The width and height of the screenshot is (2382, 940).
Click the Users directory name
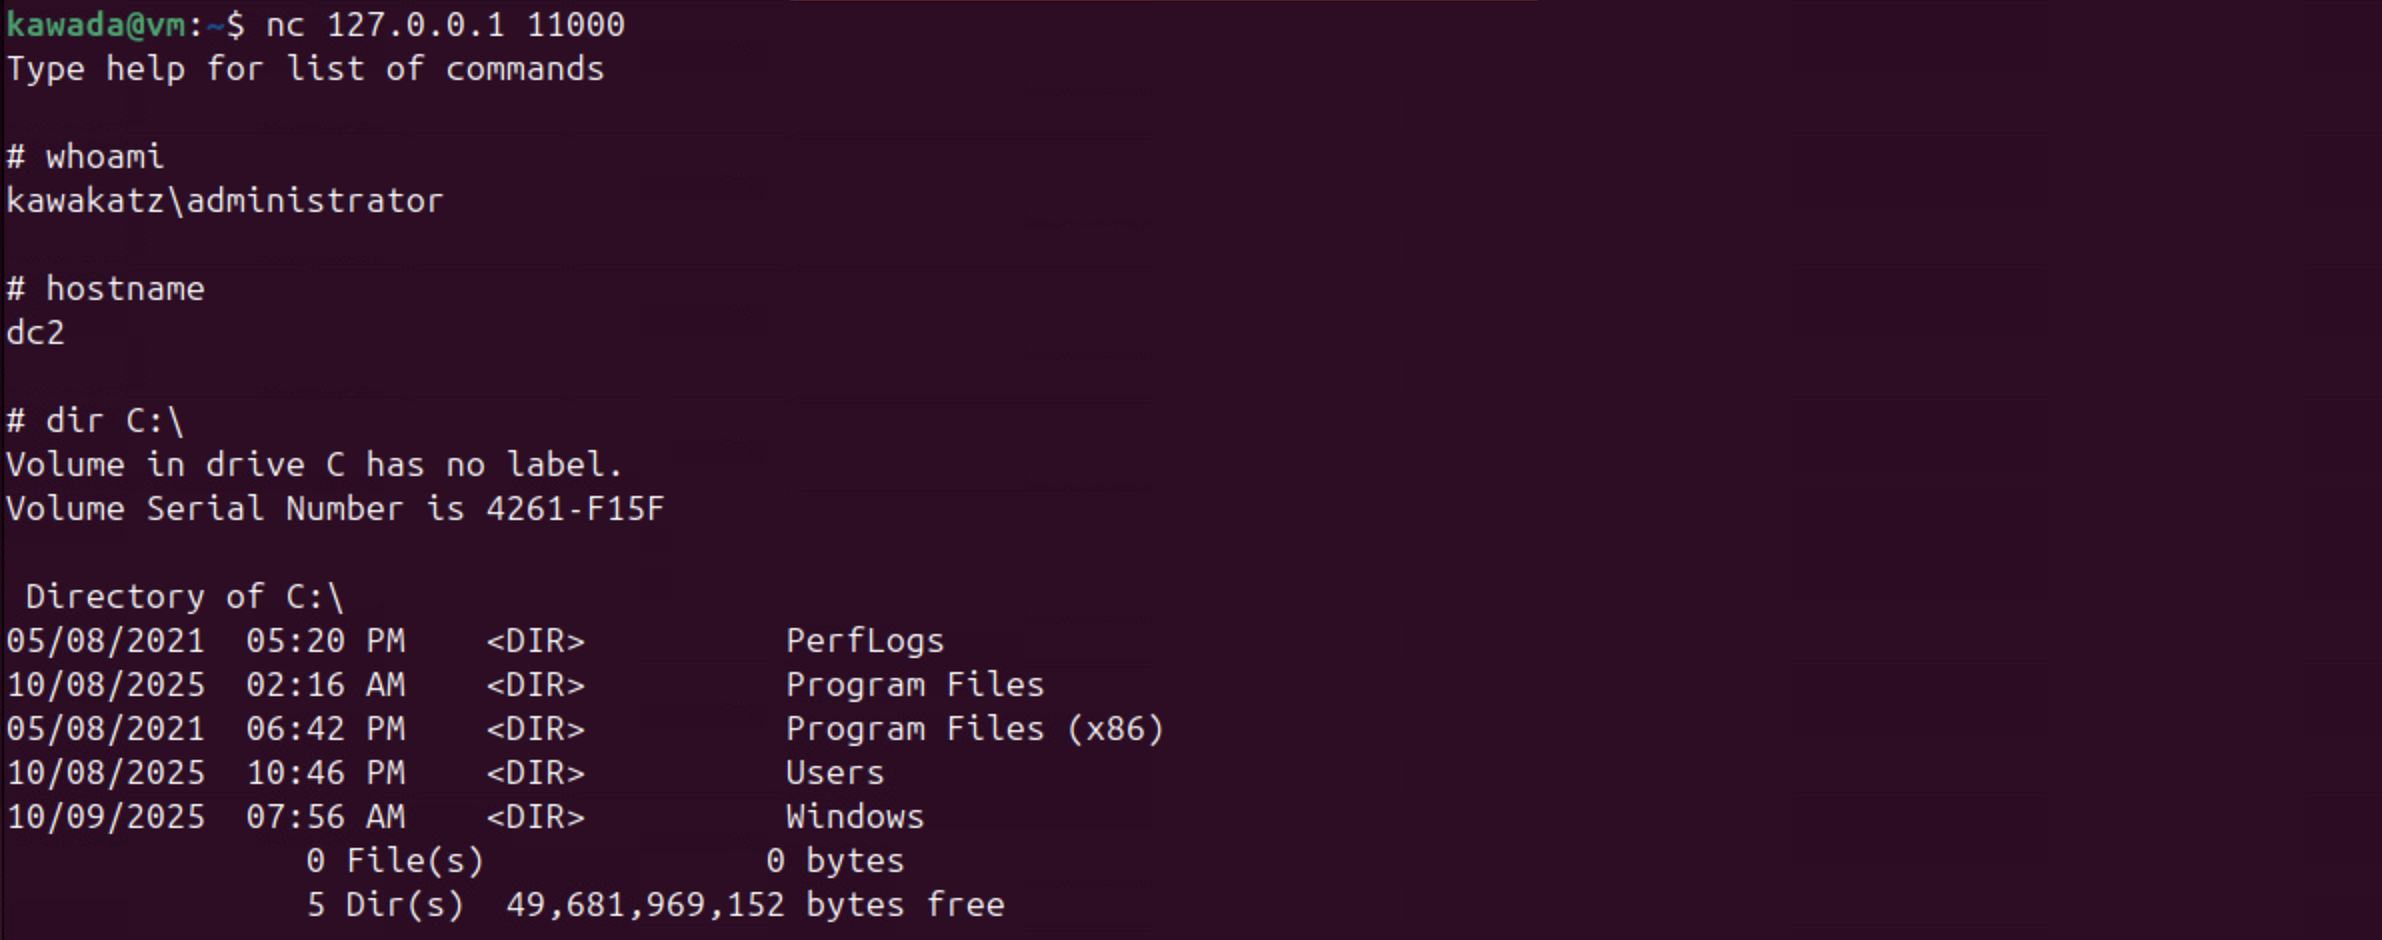tap(834, 773)
